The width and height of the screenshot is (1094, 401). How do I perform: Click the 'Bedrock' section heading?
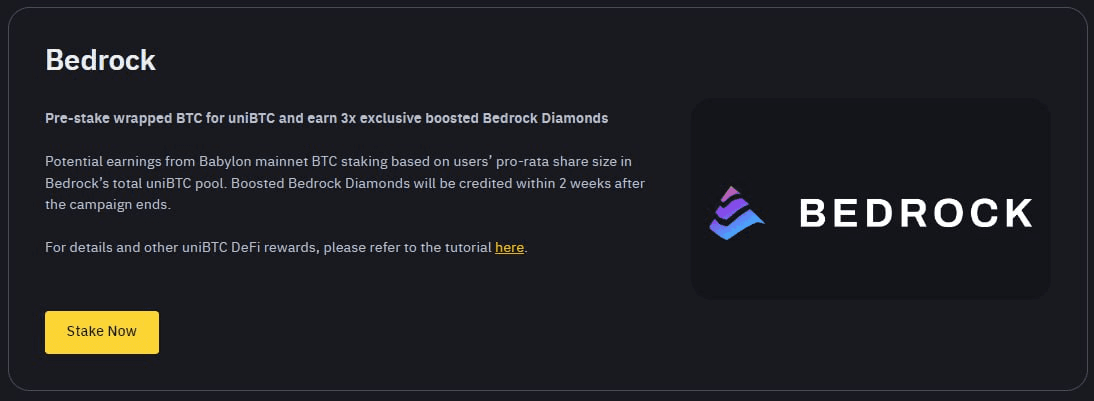pos(100,61)
